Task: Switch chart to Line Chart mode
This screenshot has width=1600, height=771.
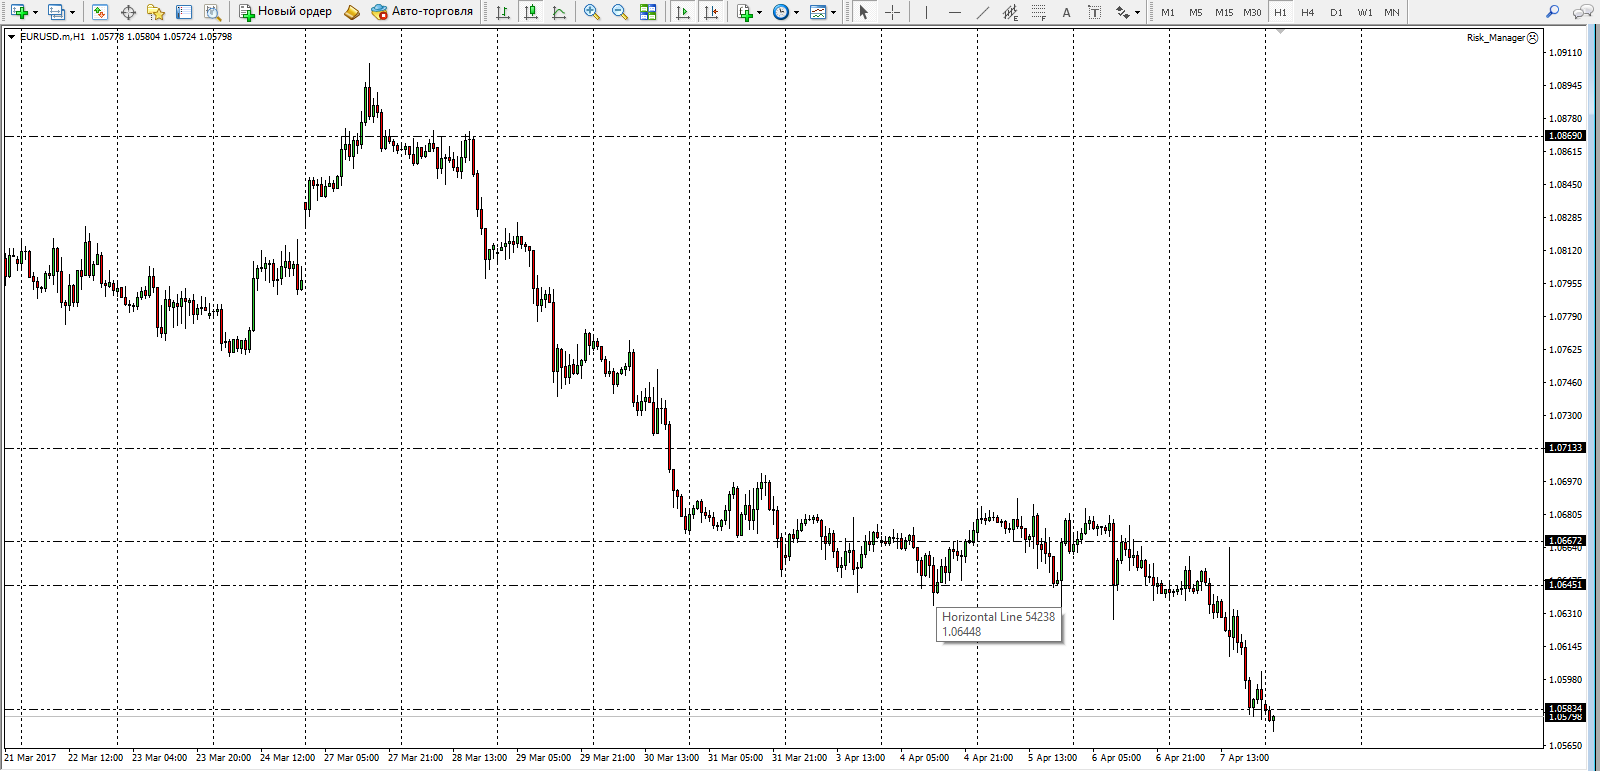Action: (559, 12)
